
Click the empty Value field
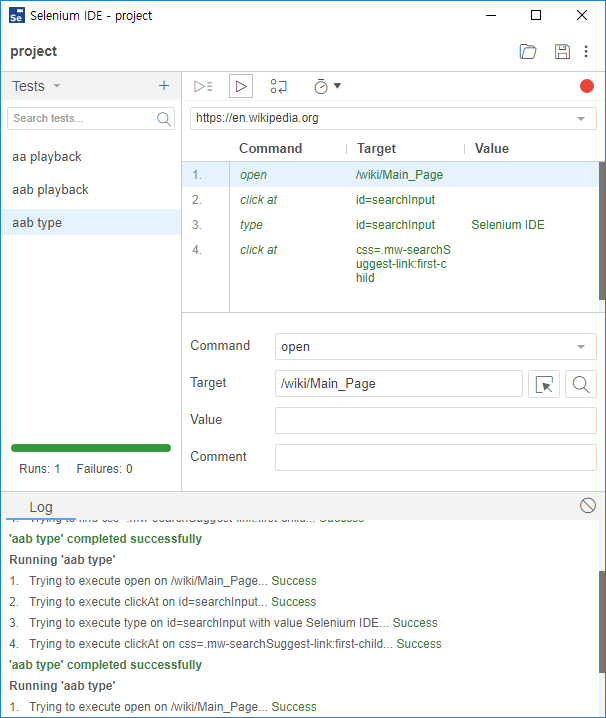(436, 420)
